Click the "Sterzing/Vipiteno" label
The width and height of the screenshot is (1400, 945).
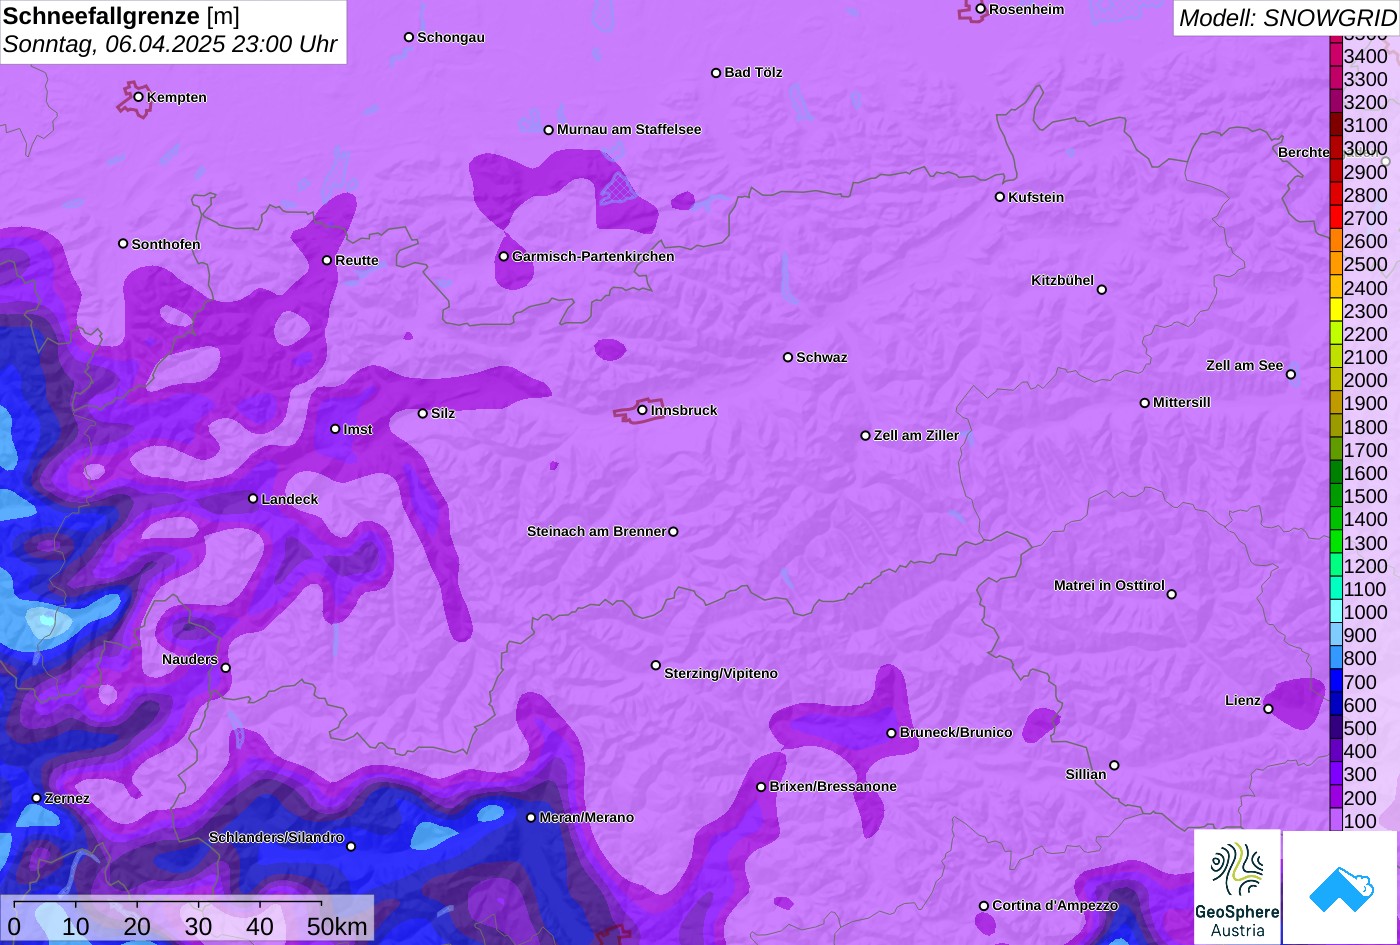coord(721,673)
